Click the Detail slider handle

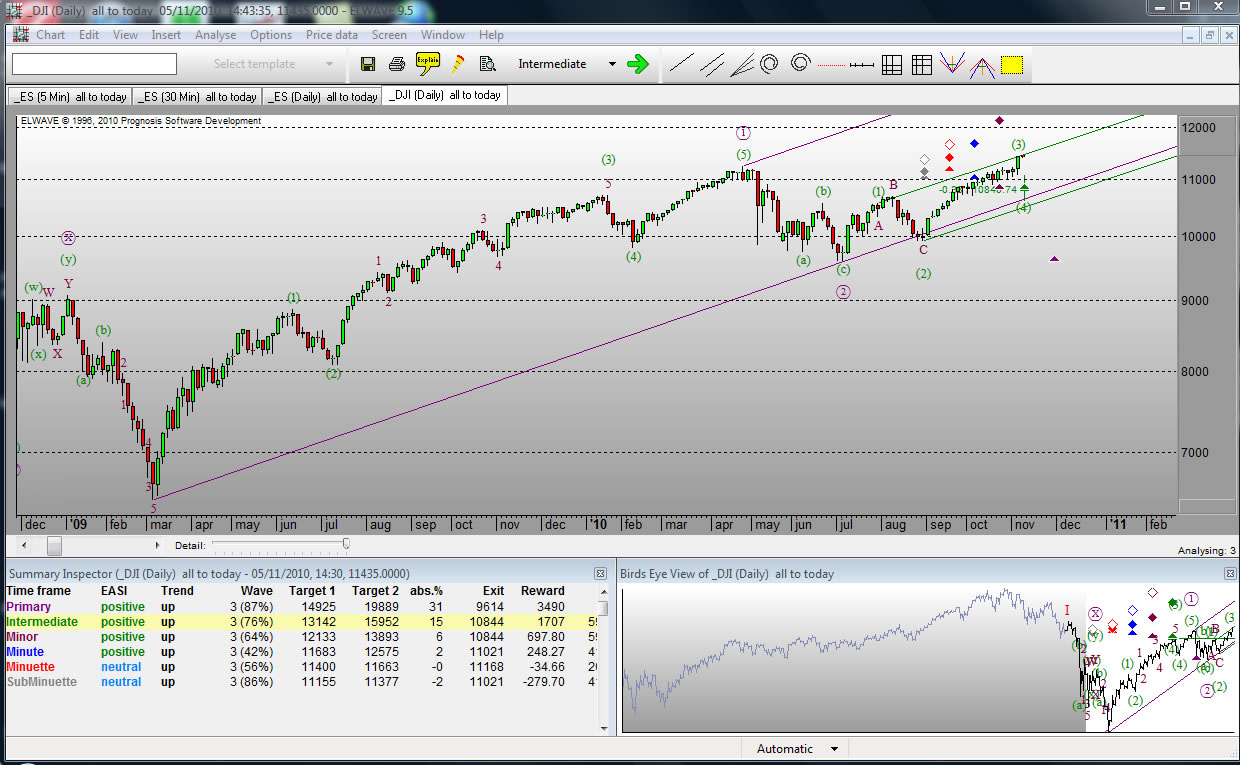pos(346,543)
